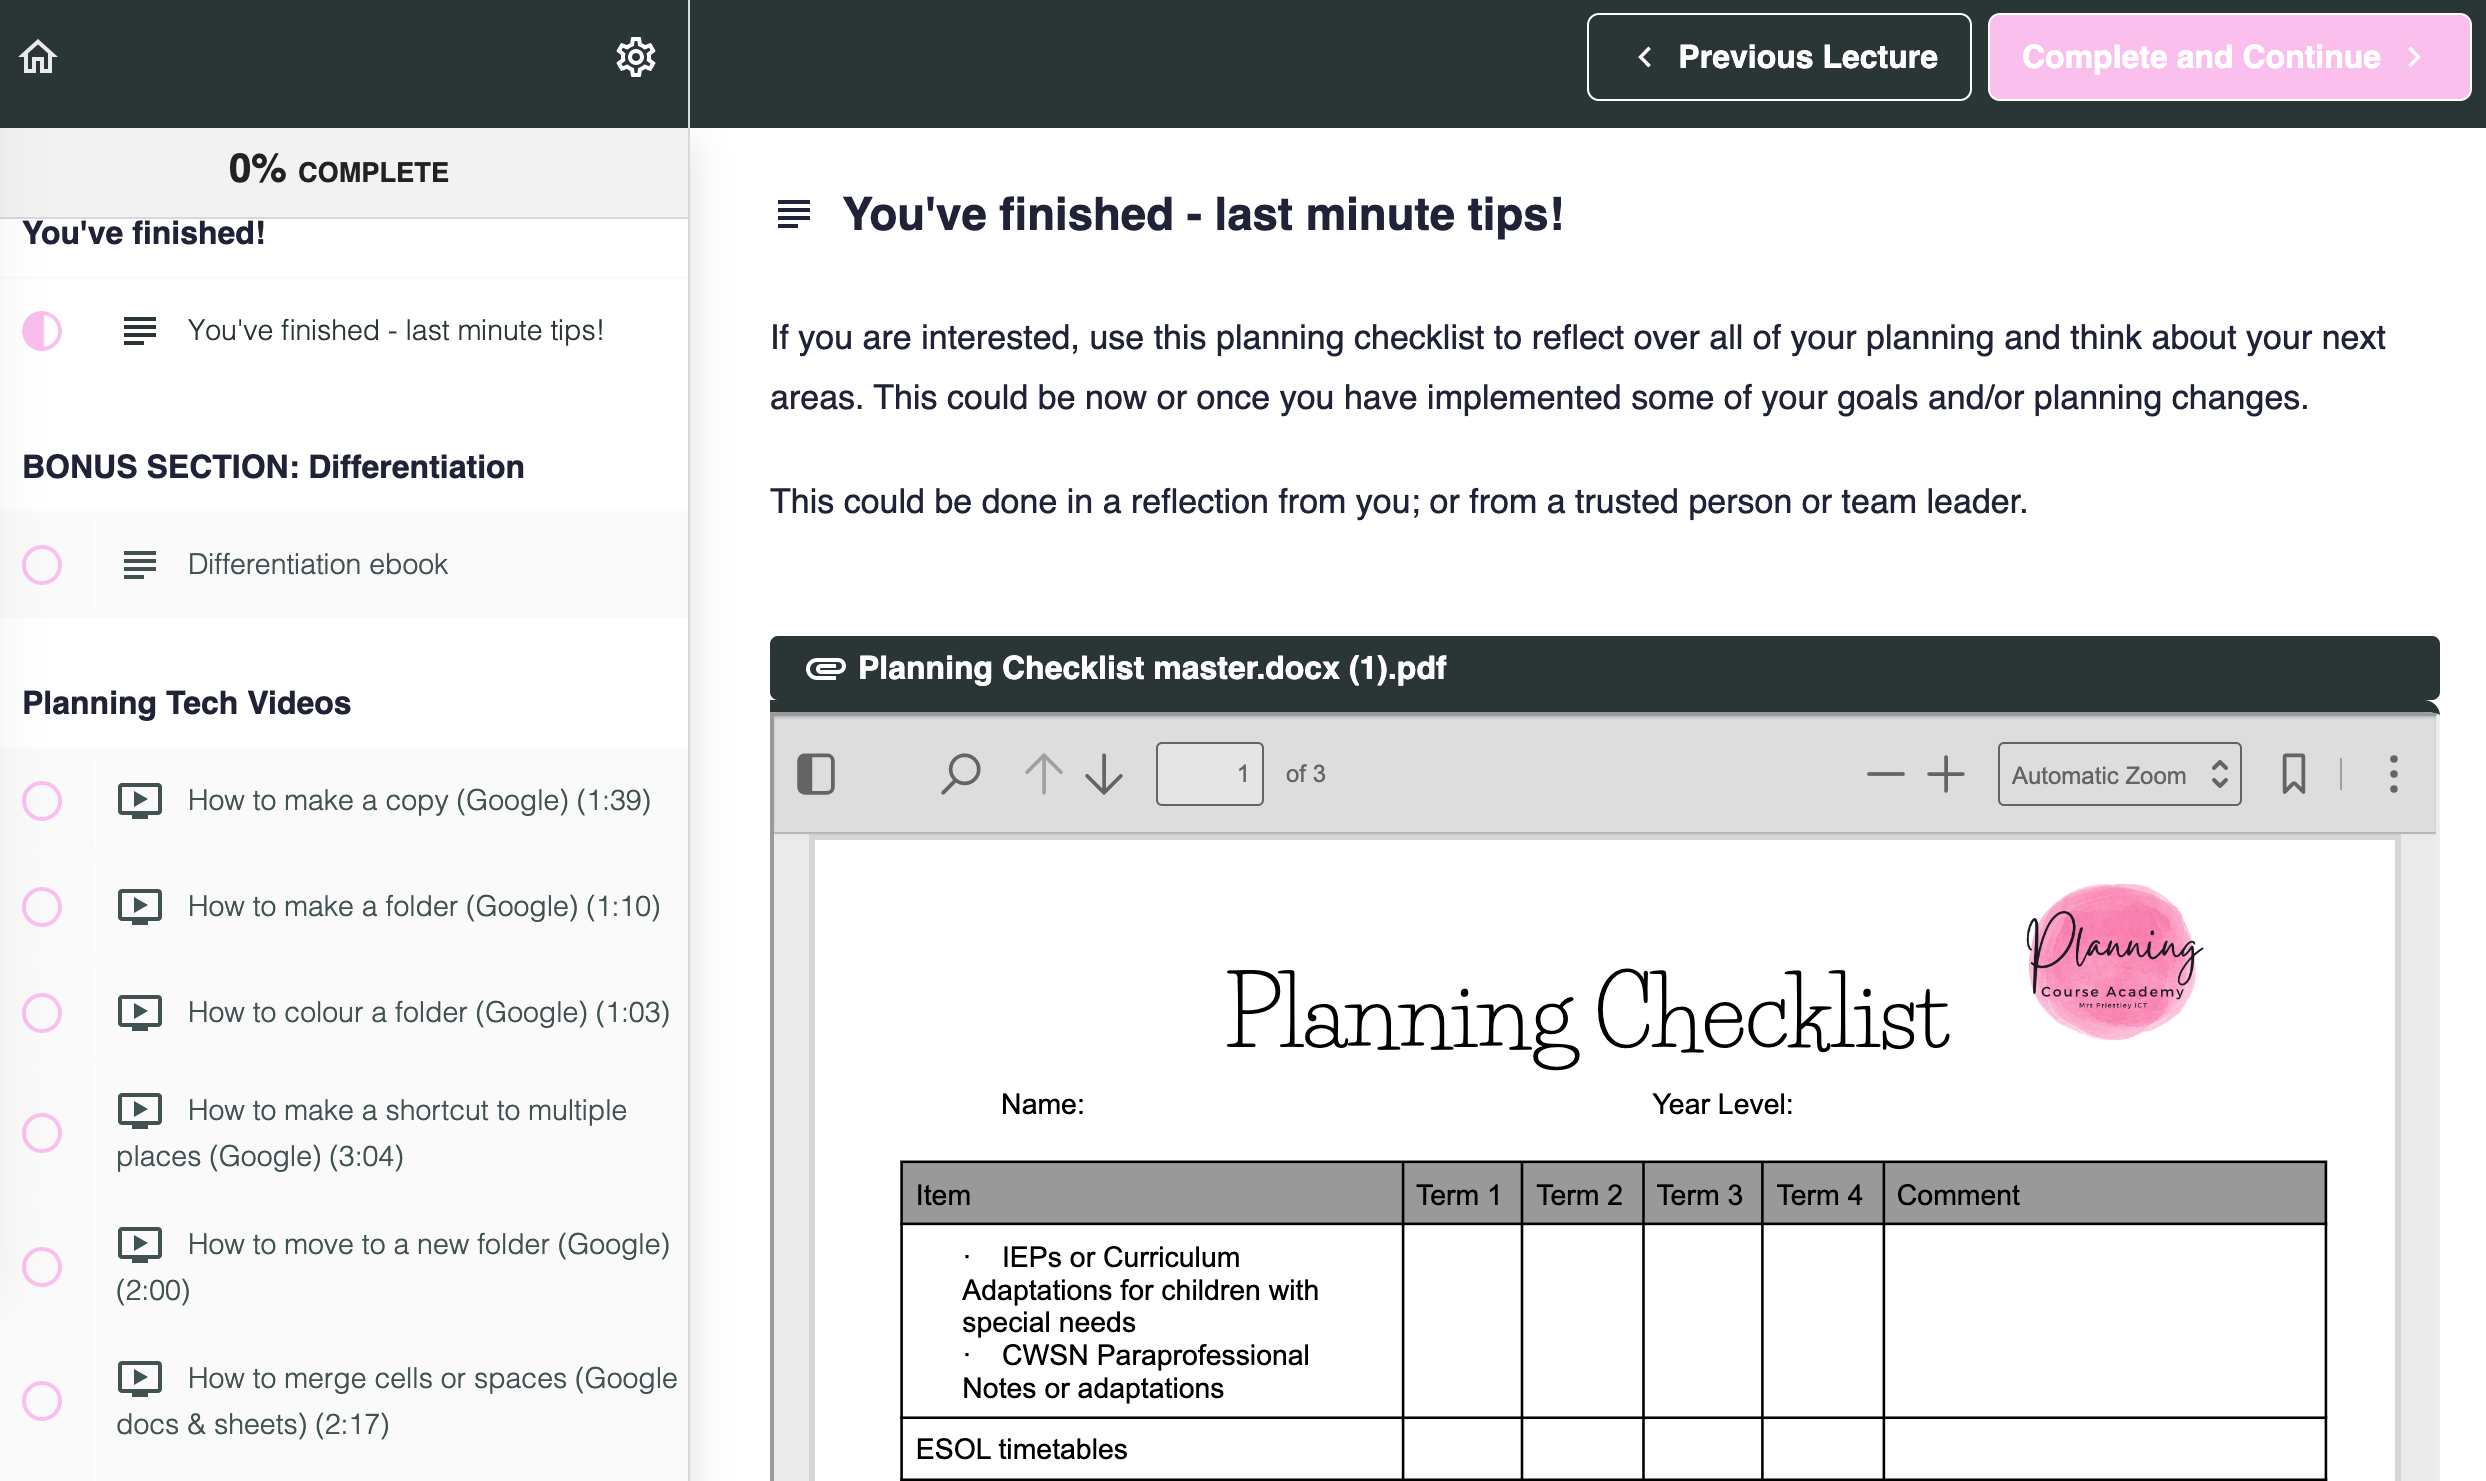Go to course home via house icon
The width and height of the screenshot is (2486, 1481).
click(x=39, y=57)
